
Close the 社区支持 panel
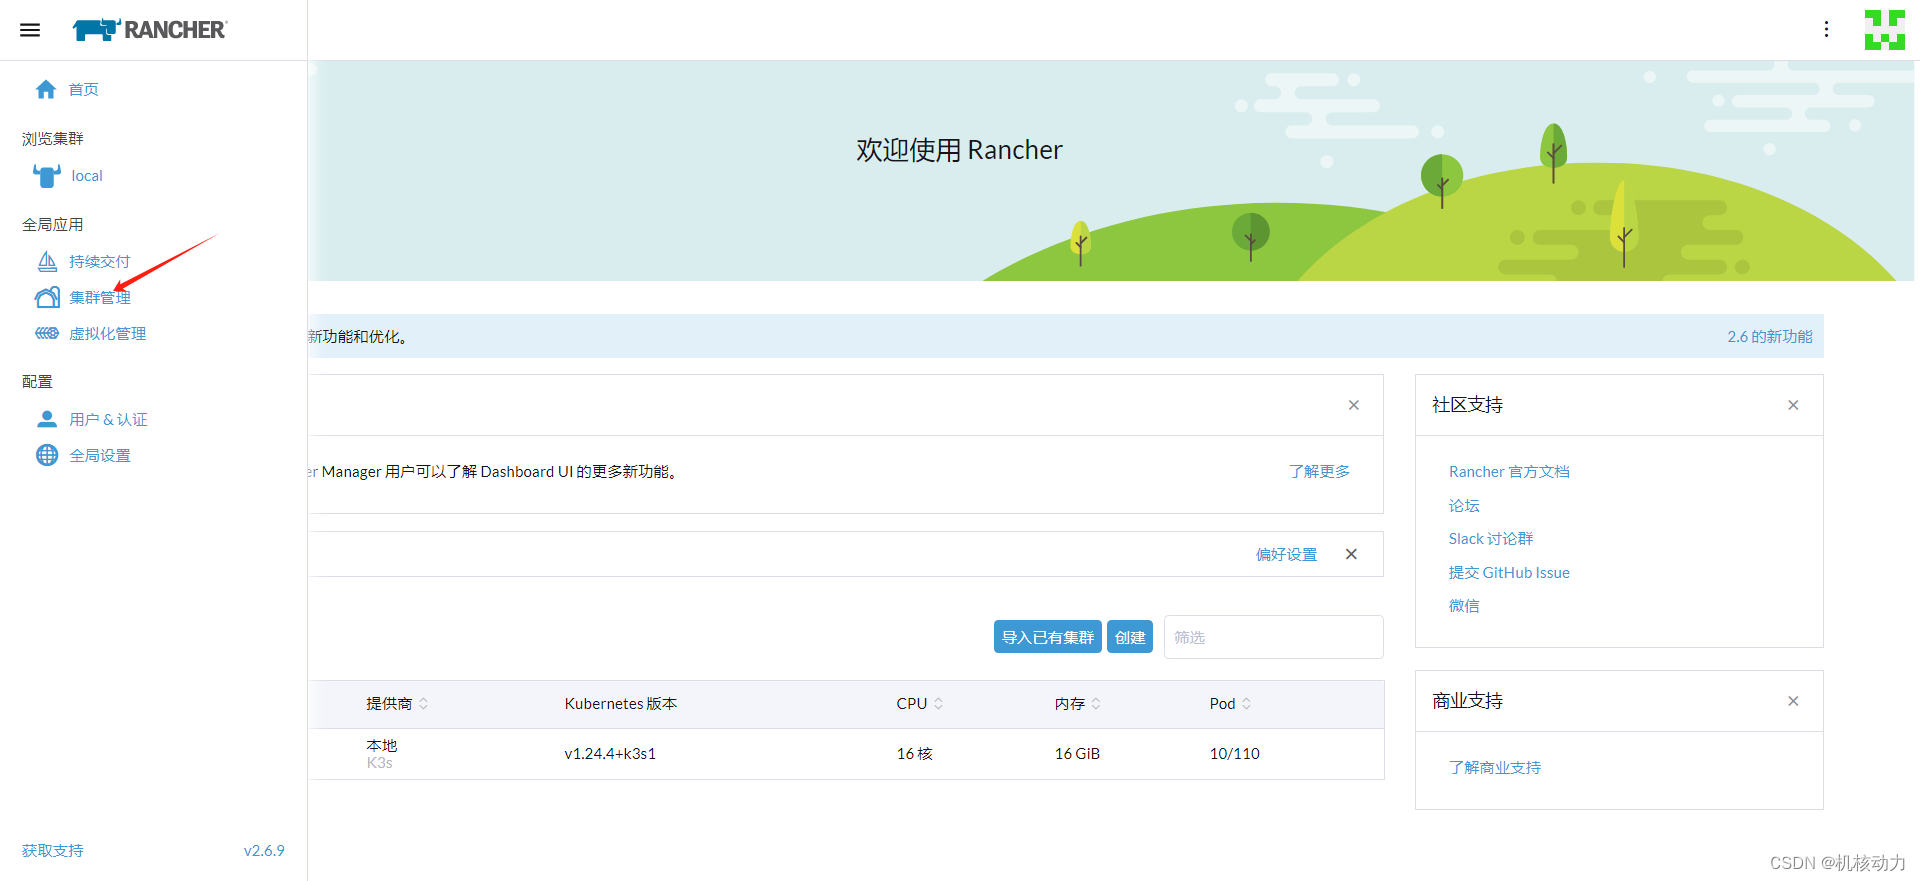[1793, 405]
